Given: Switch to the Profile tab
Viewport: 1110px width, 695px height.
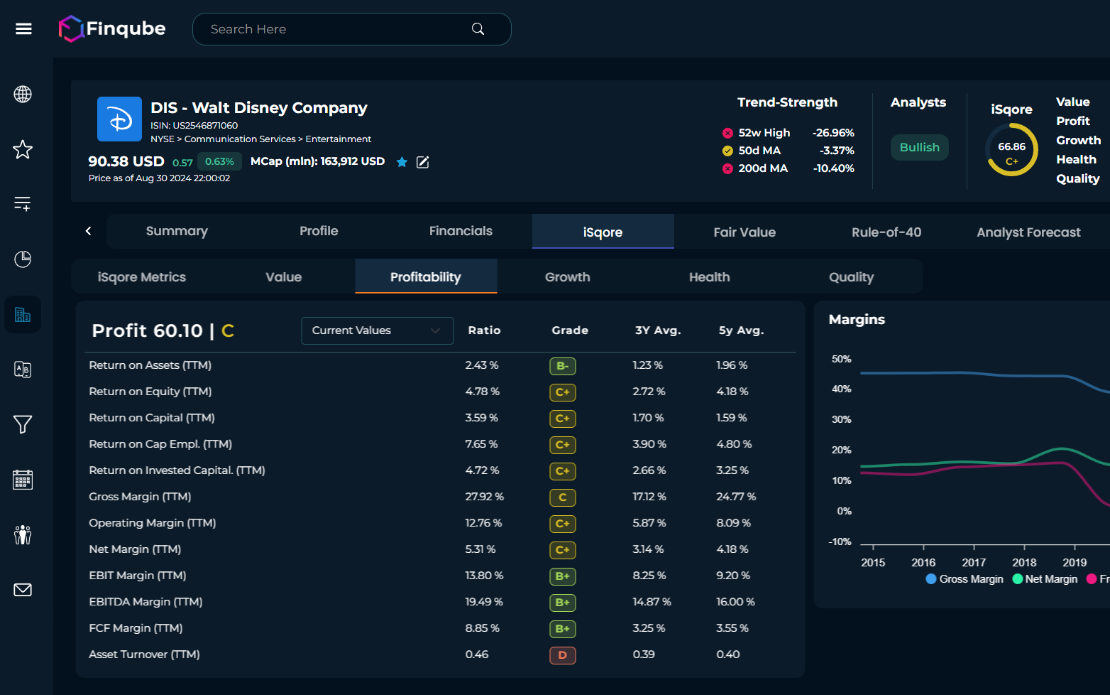Looking at the screenshot, I should (319, 231).
